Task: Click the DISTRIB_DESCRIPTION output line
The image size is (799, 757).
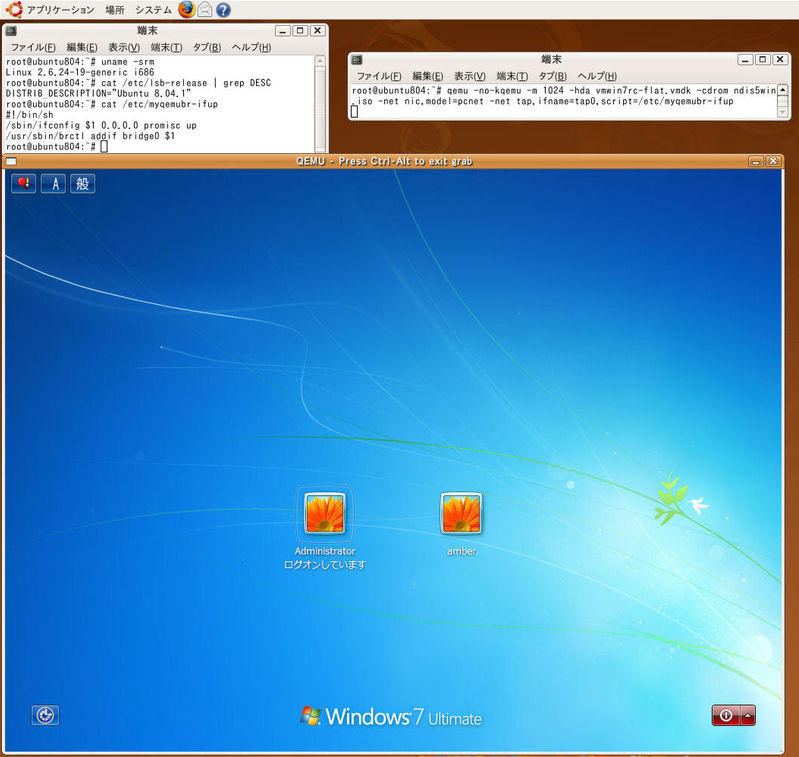Action: [98, 94]
